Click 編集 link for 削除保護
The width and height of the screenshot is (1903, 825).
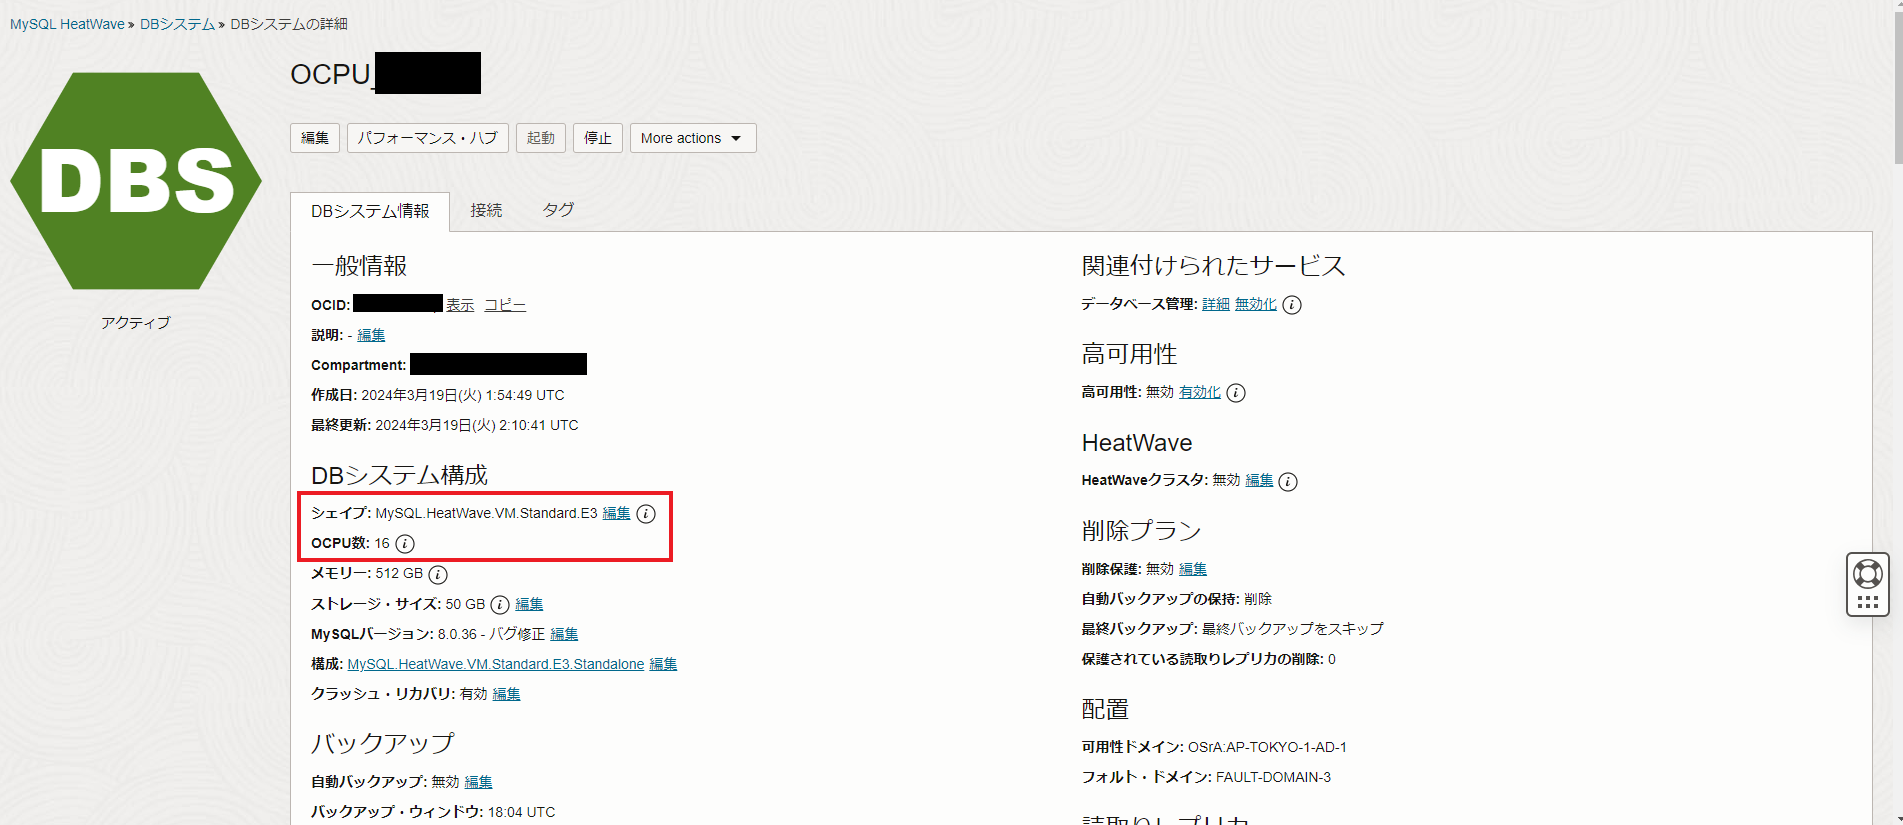coord(1193,569)
